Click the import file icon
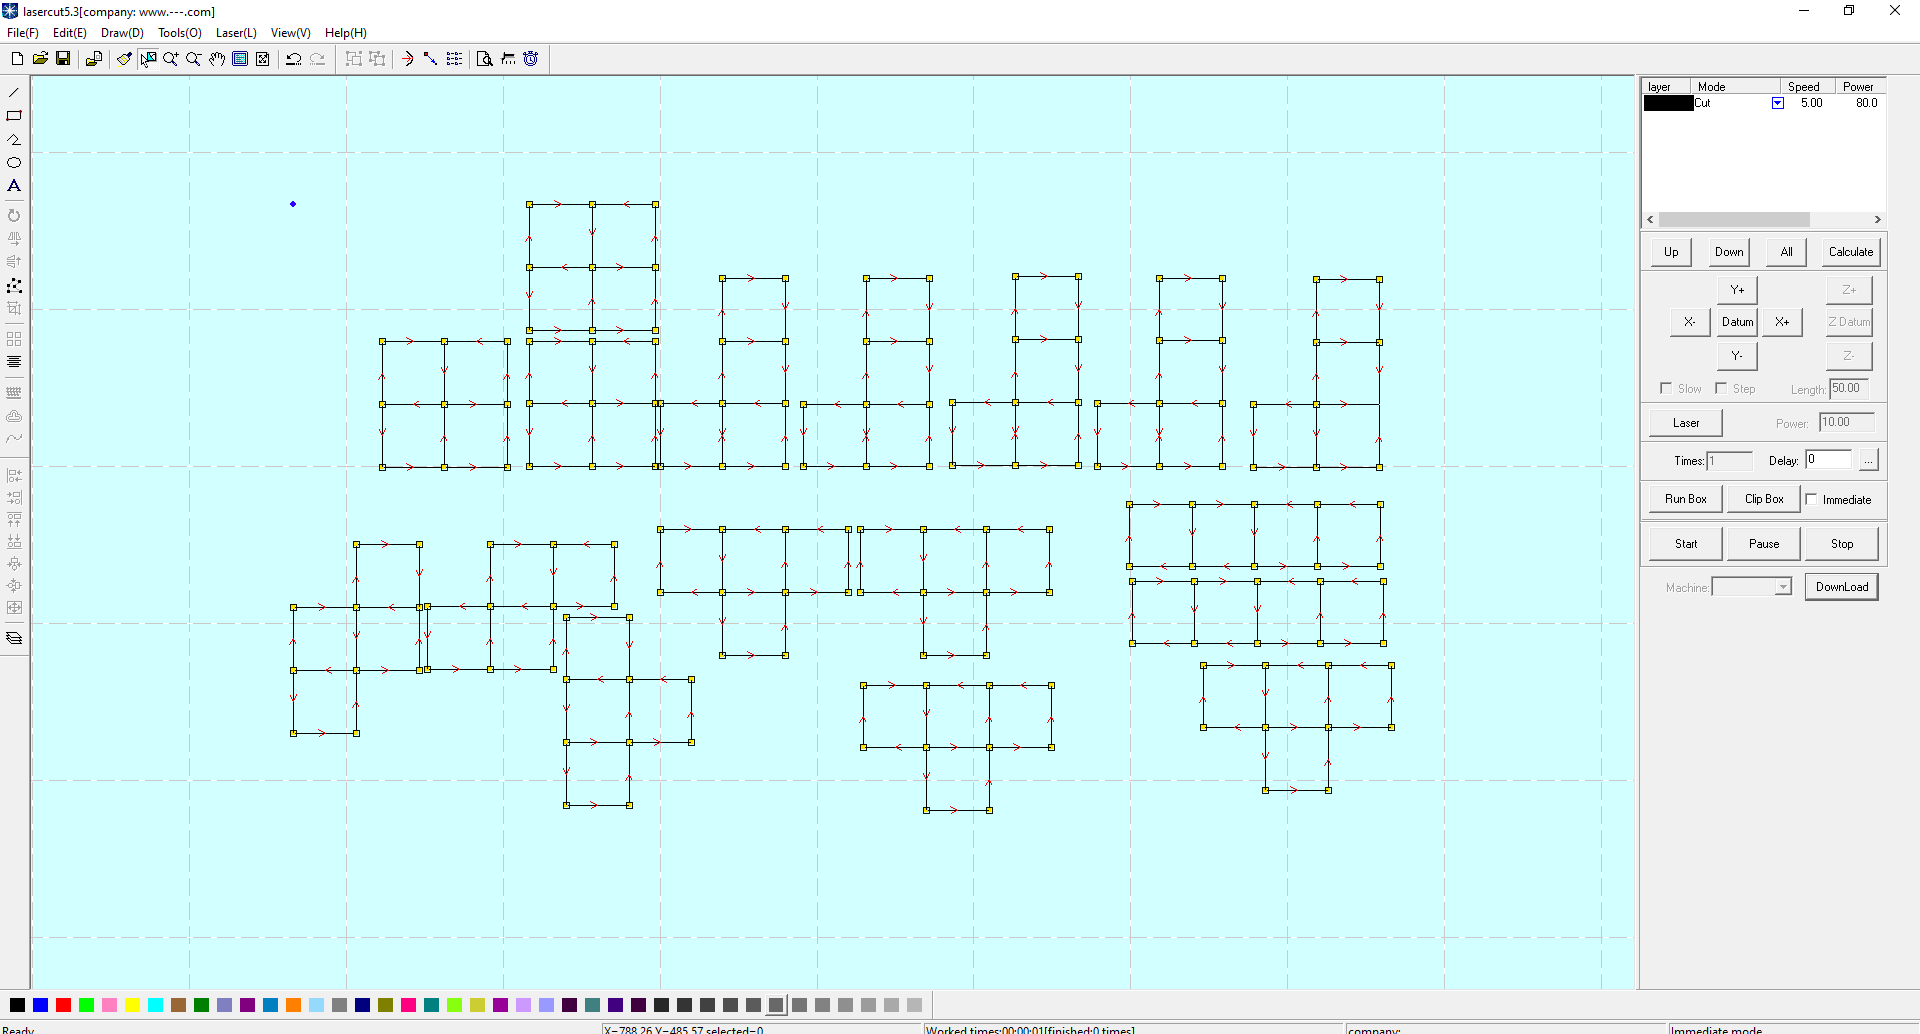The width and height of the screenshot is (1920, 1034). click(x=93, y=59)
